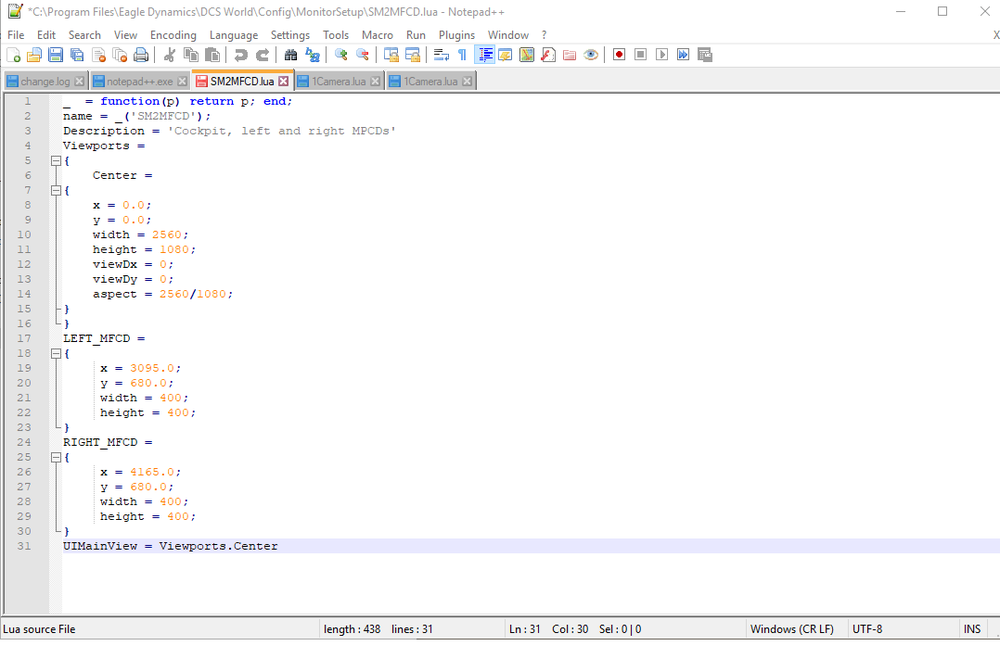Start macro recording with red dot icon
Viewport: 1000px width, 646px height.
pos(619,55)
